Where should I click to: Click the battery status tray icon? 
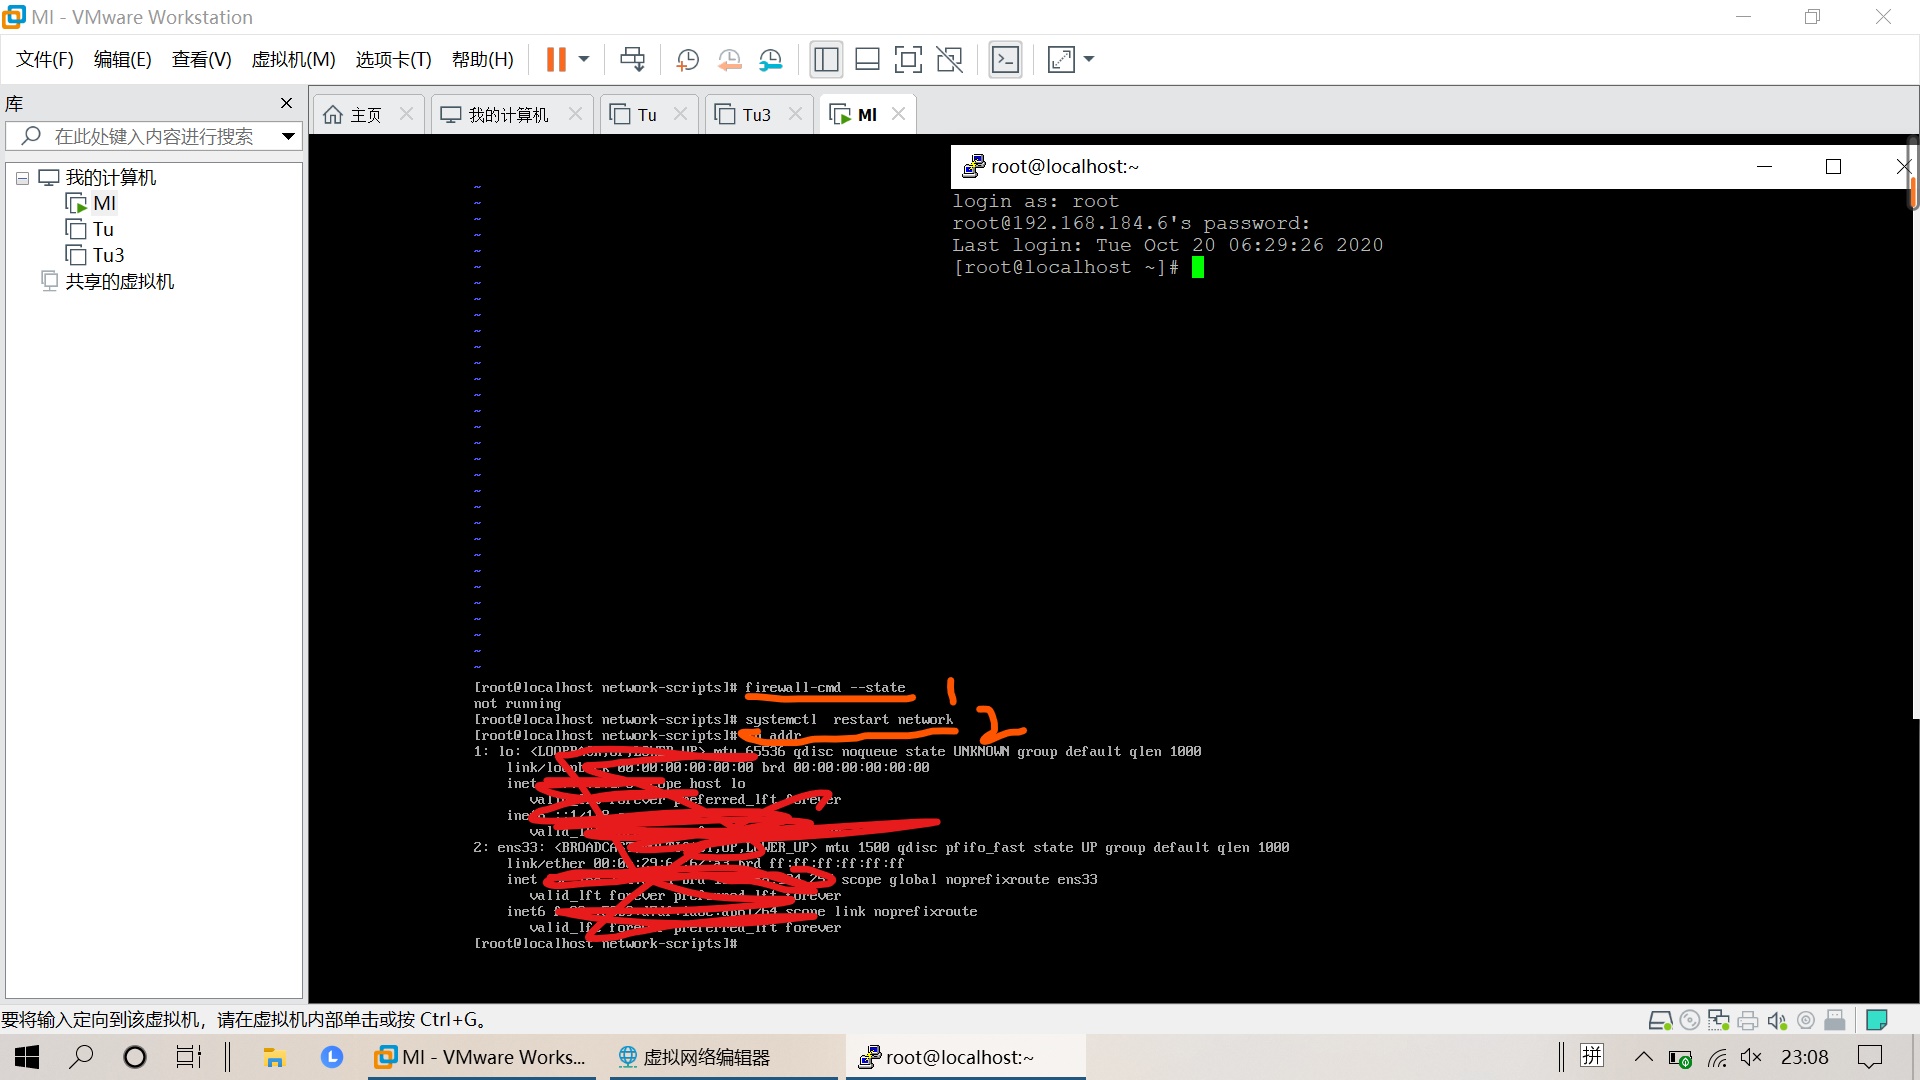click(1680, 1058)
